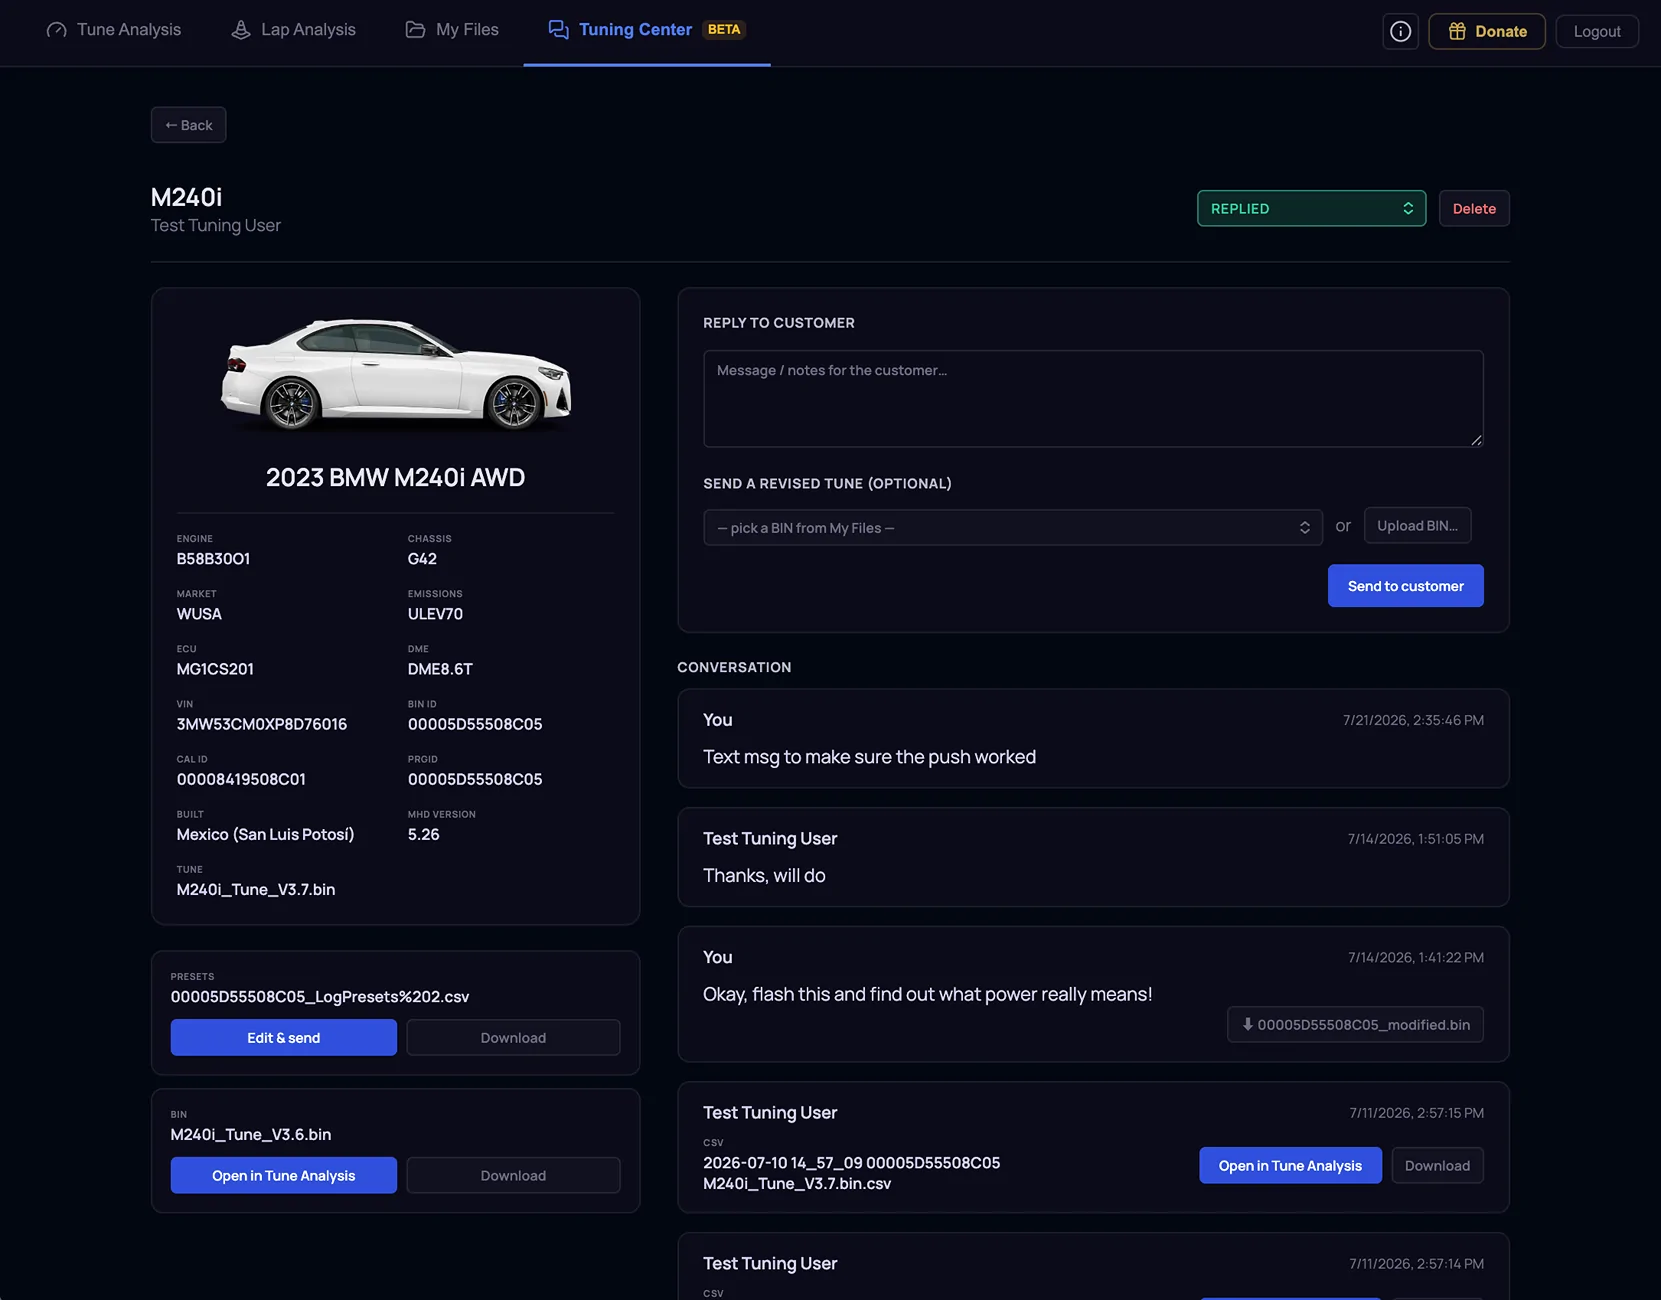Log out using the Logout button
Screen dimensions: 1661x1300
point(1596,31)
